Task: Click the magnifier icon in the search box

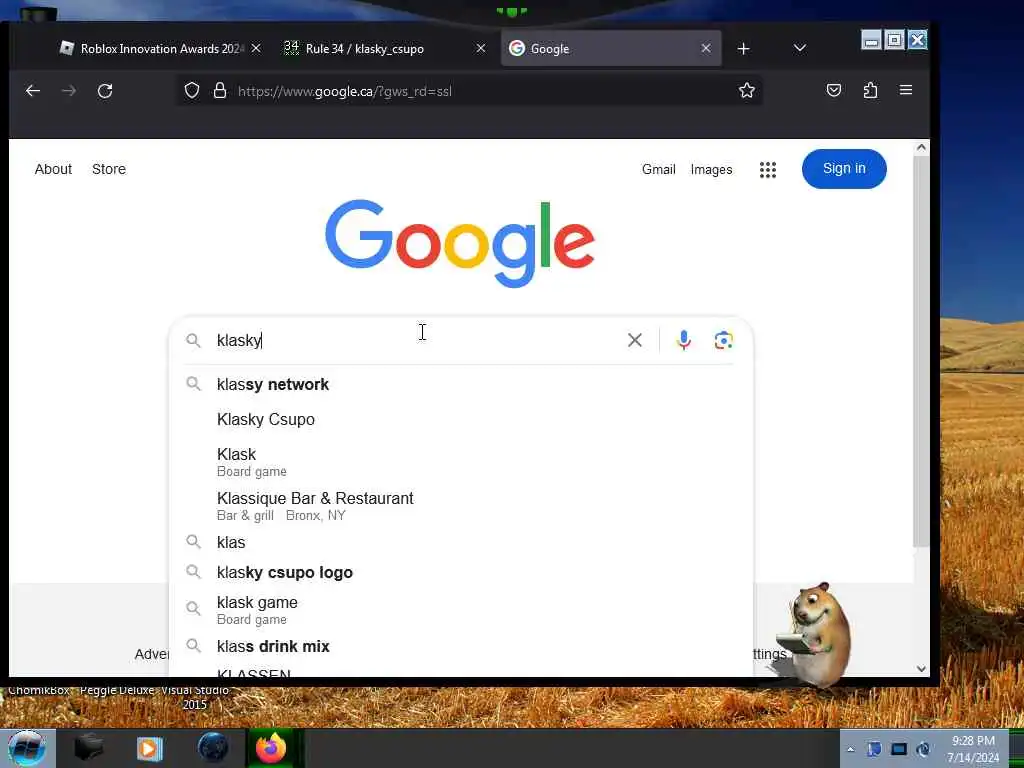Action: 193,340
